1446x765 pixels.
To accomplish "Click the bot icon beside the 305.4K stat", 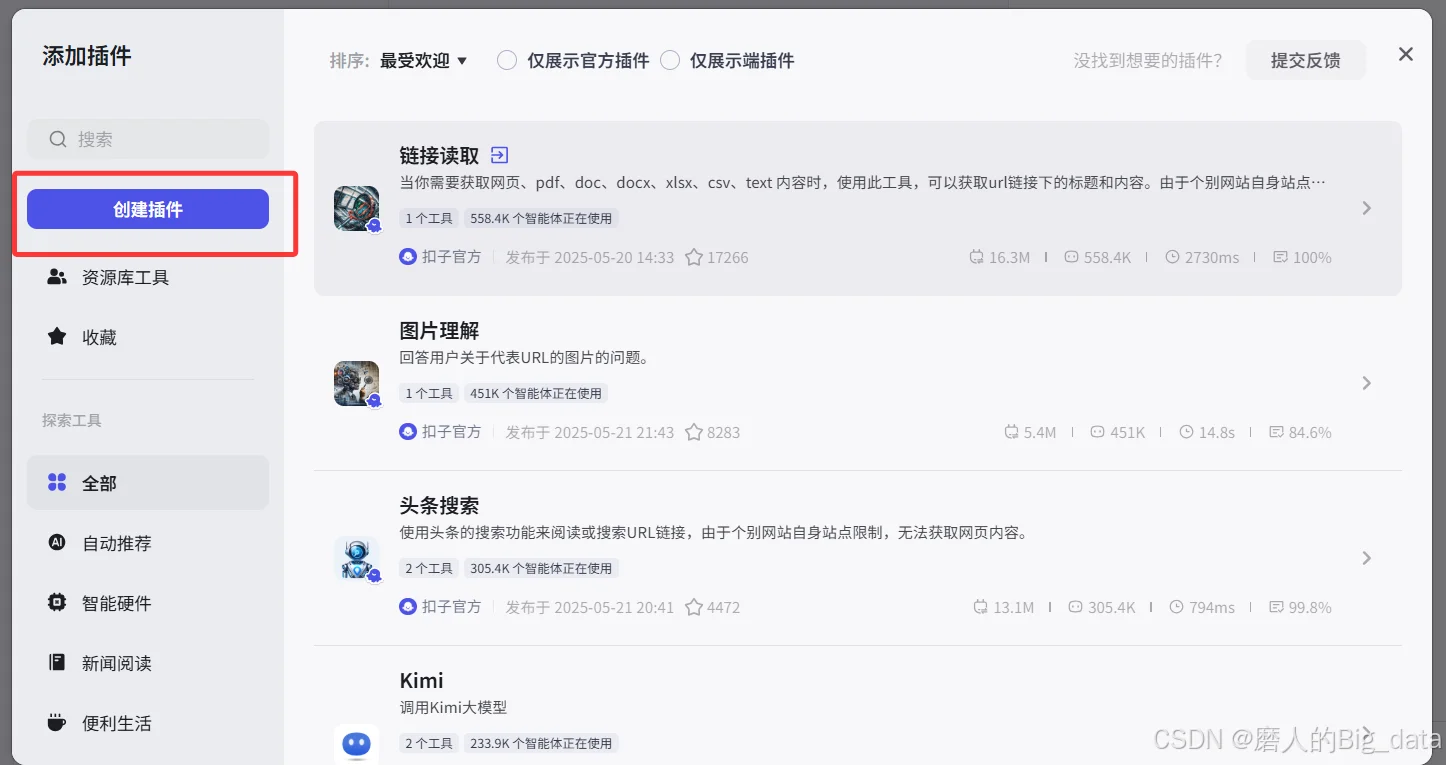I will coord(1075,607).
